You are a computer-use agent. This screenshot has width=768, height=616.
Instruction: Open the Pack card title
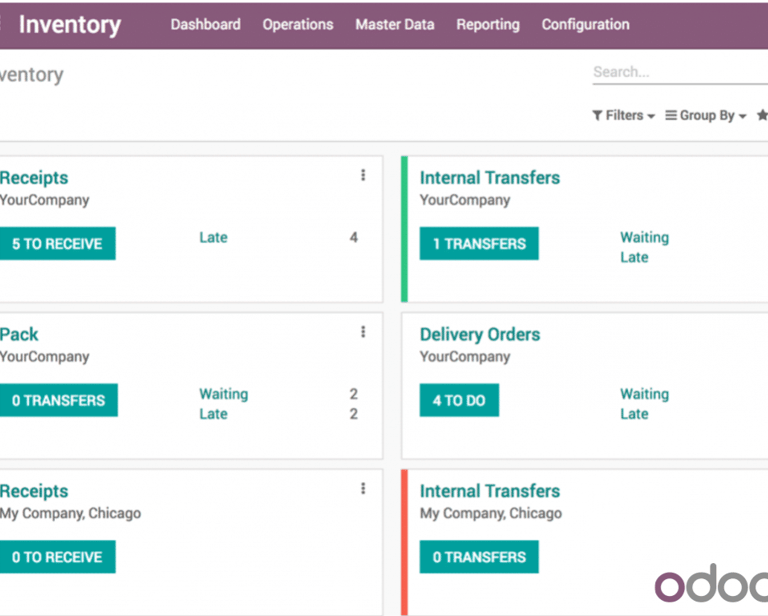[19, 334]
